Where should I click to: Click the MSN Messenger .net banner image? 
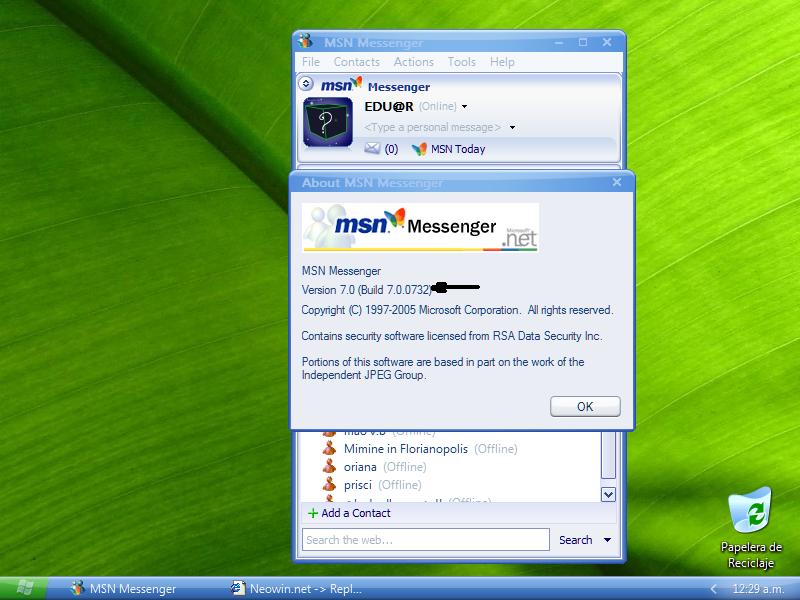point(420,227)
